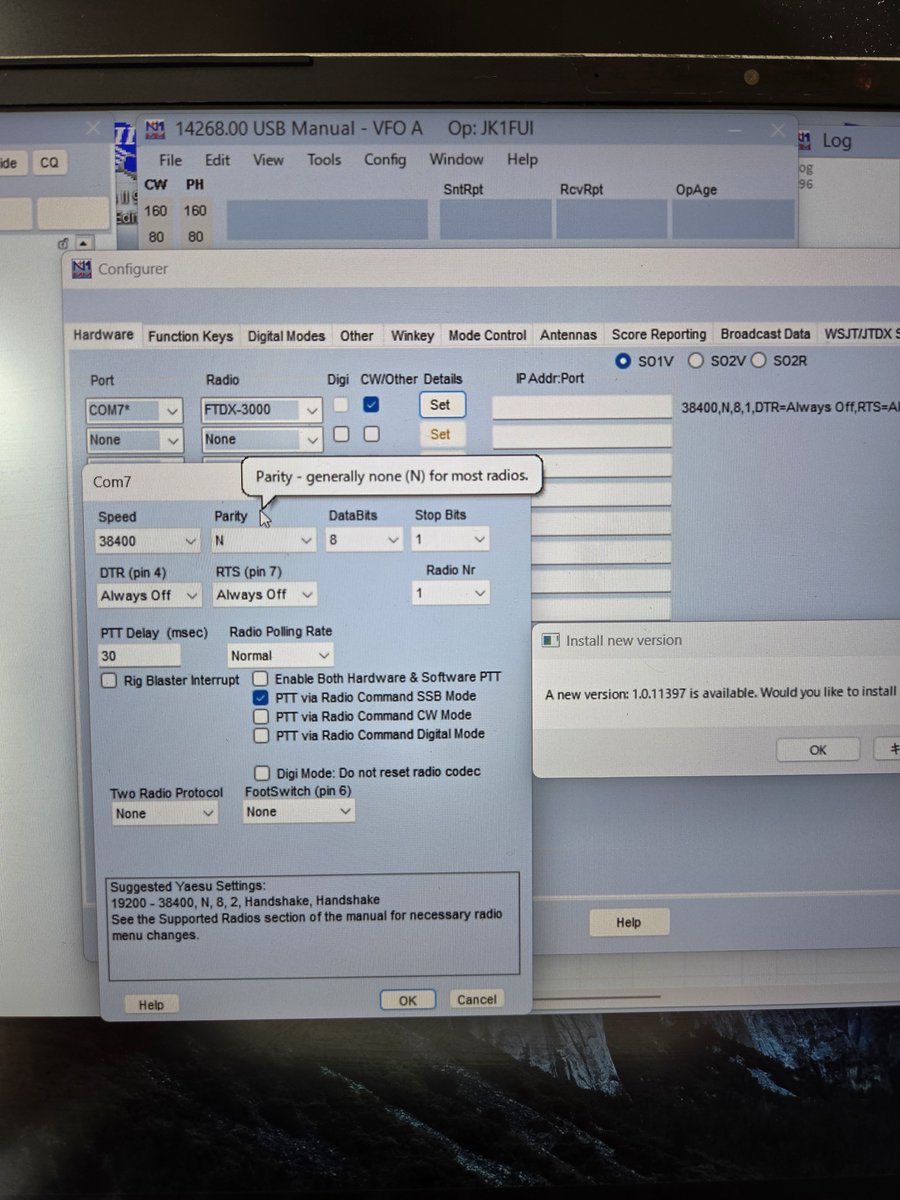Switch to the Broadcast Data tab

(765, 335)
